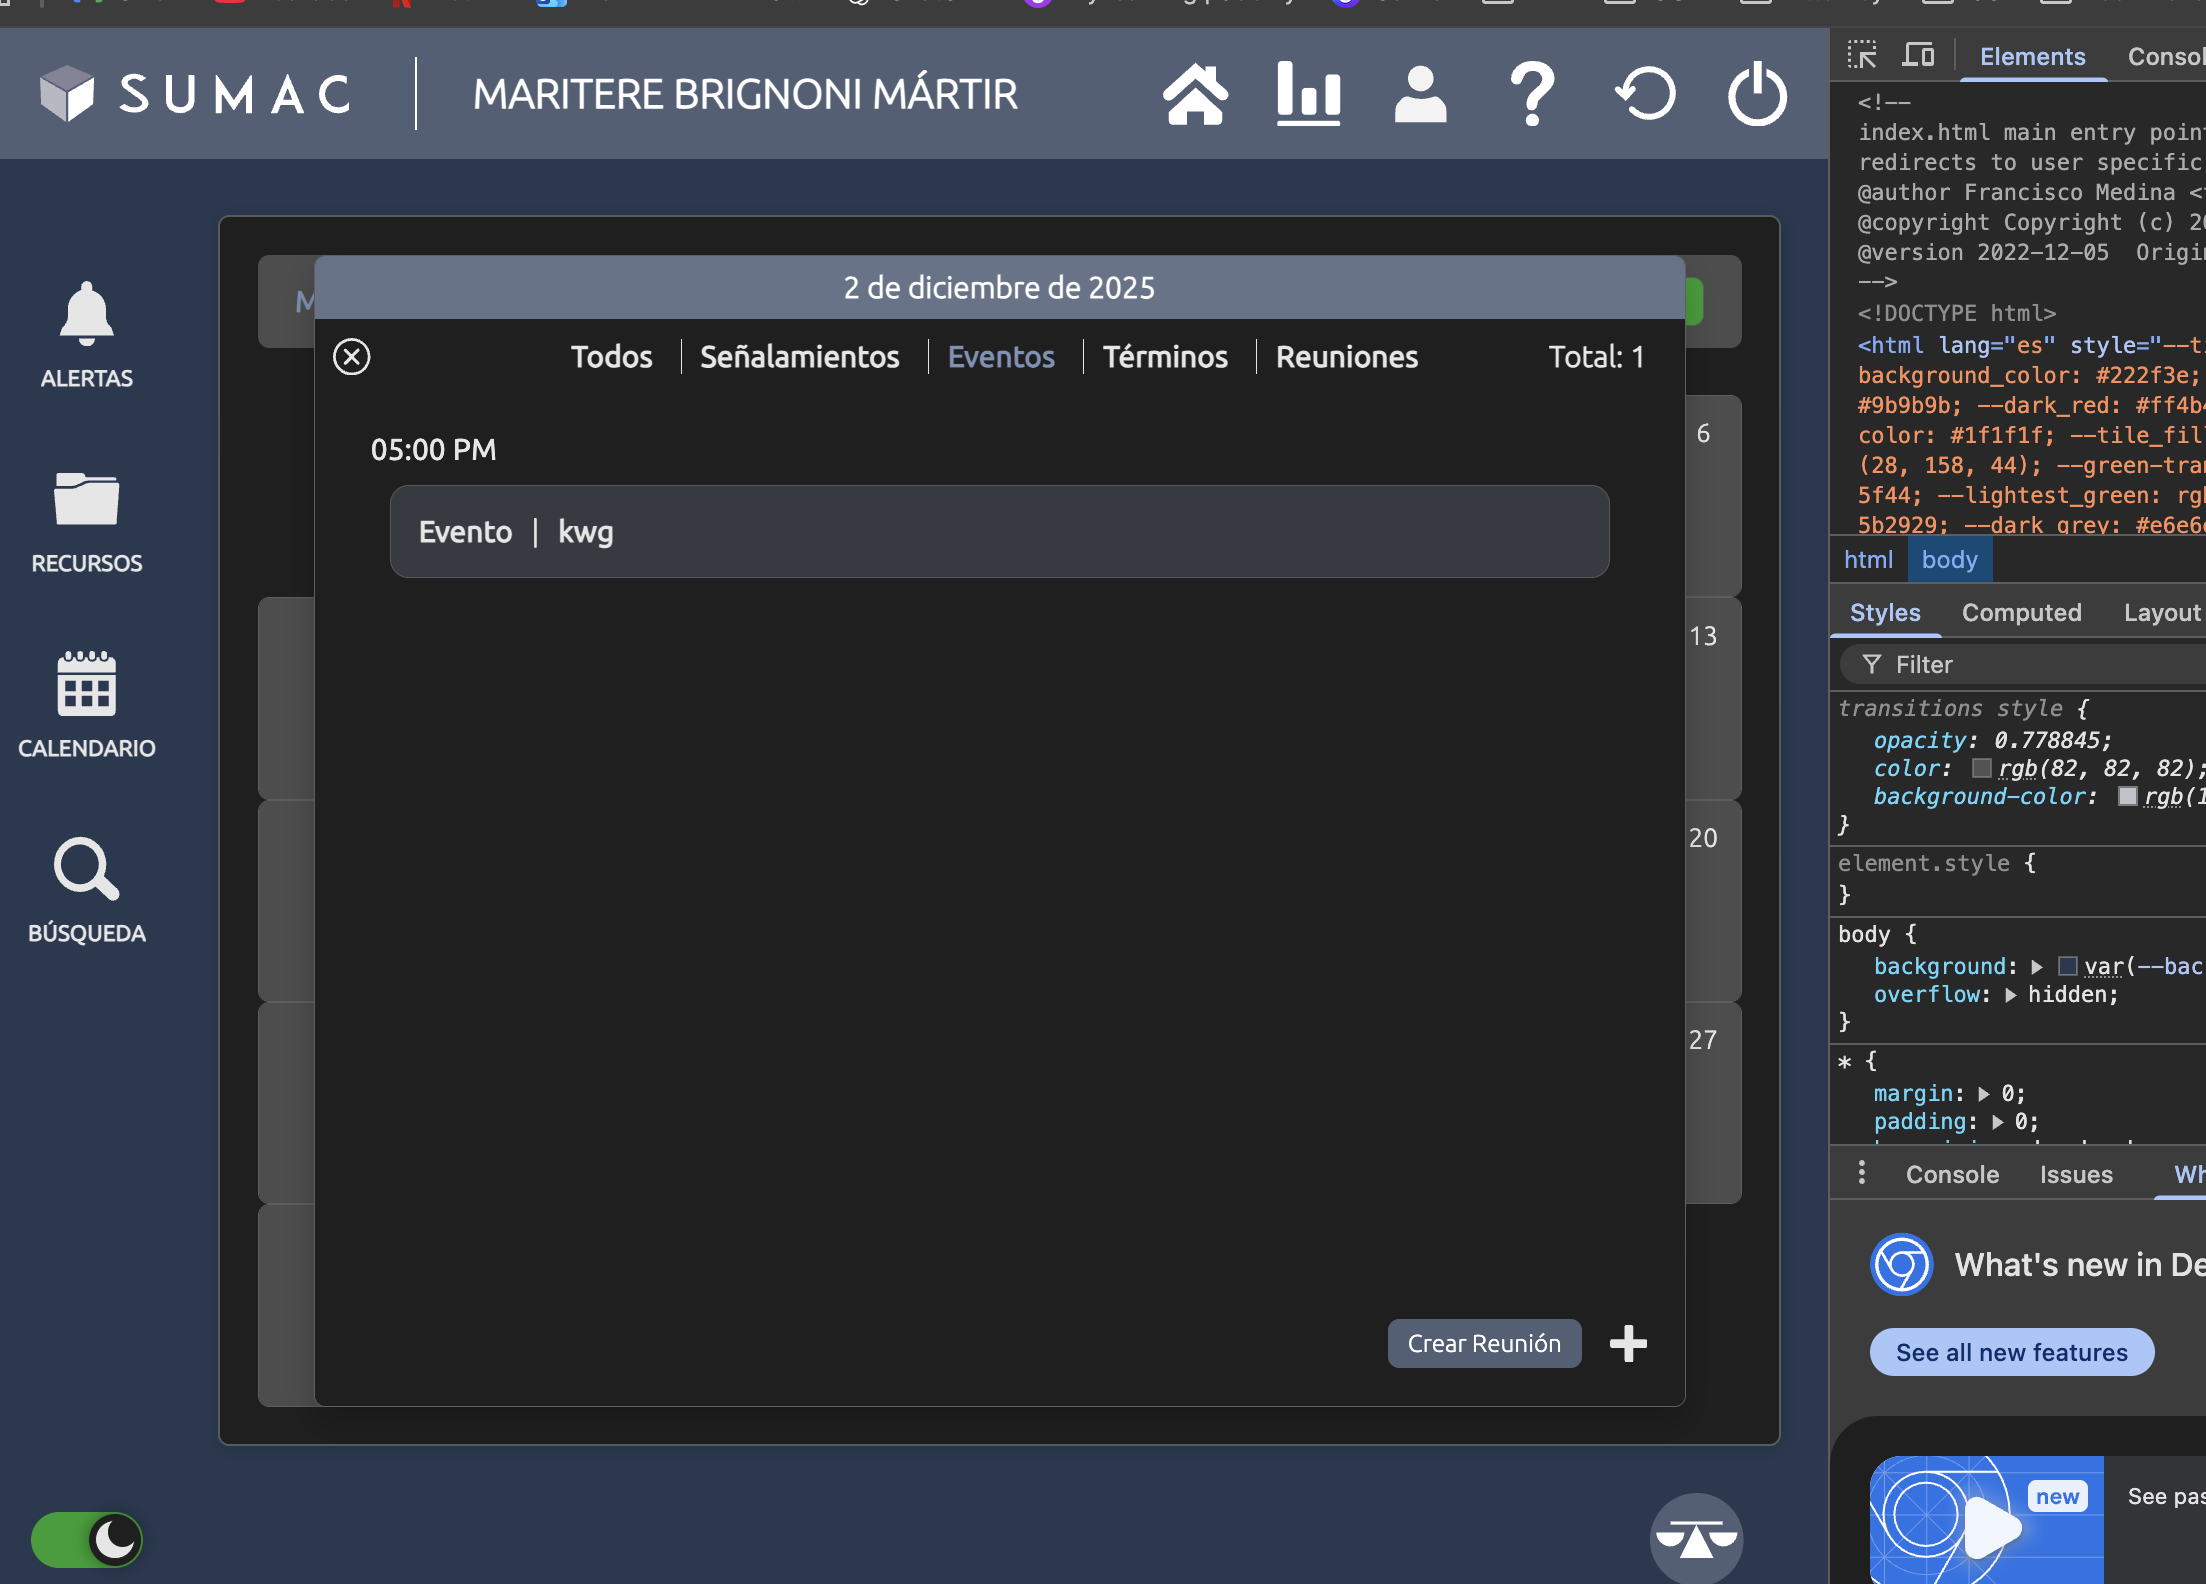This screenshot has height=1584, width=2206.
Task: Expand the overflow property disclosure triangle
Action: [x=2011, y=995]
